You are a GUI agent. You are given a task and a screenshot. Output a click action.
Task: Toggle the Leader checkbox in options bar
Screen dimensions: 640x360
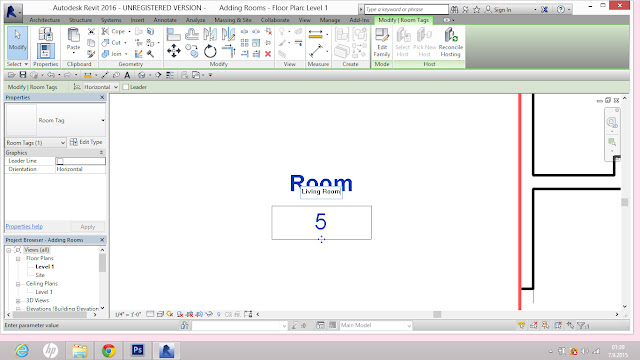point(126,87)
